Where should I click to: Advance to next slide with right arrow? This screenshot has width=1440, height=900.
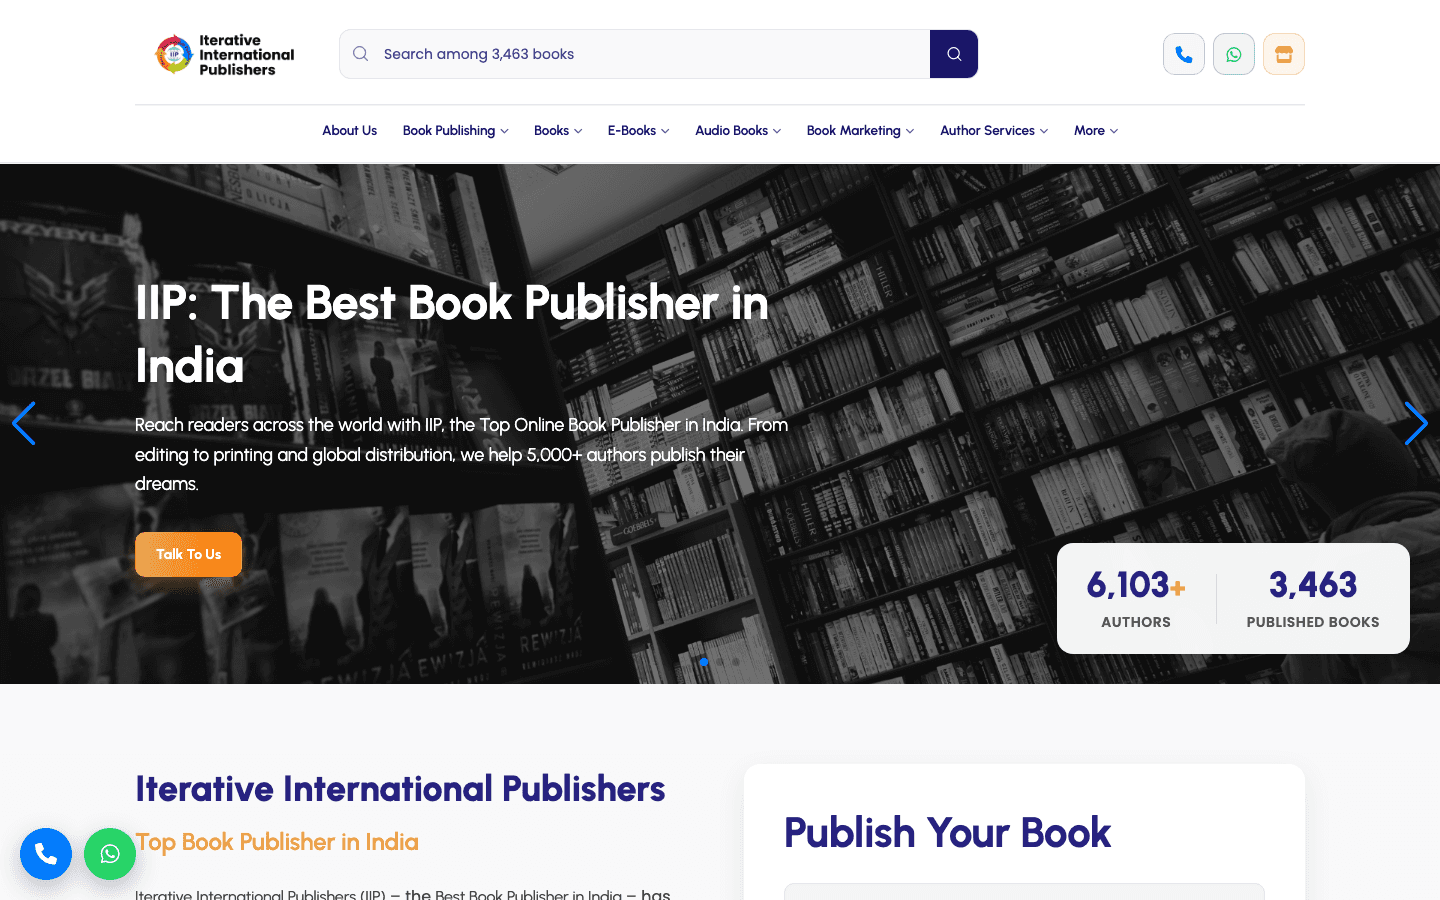click(1416, 423)
